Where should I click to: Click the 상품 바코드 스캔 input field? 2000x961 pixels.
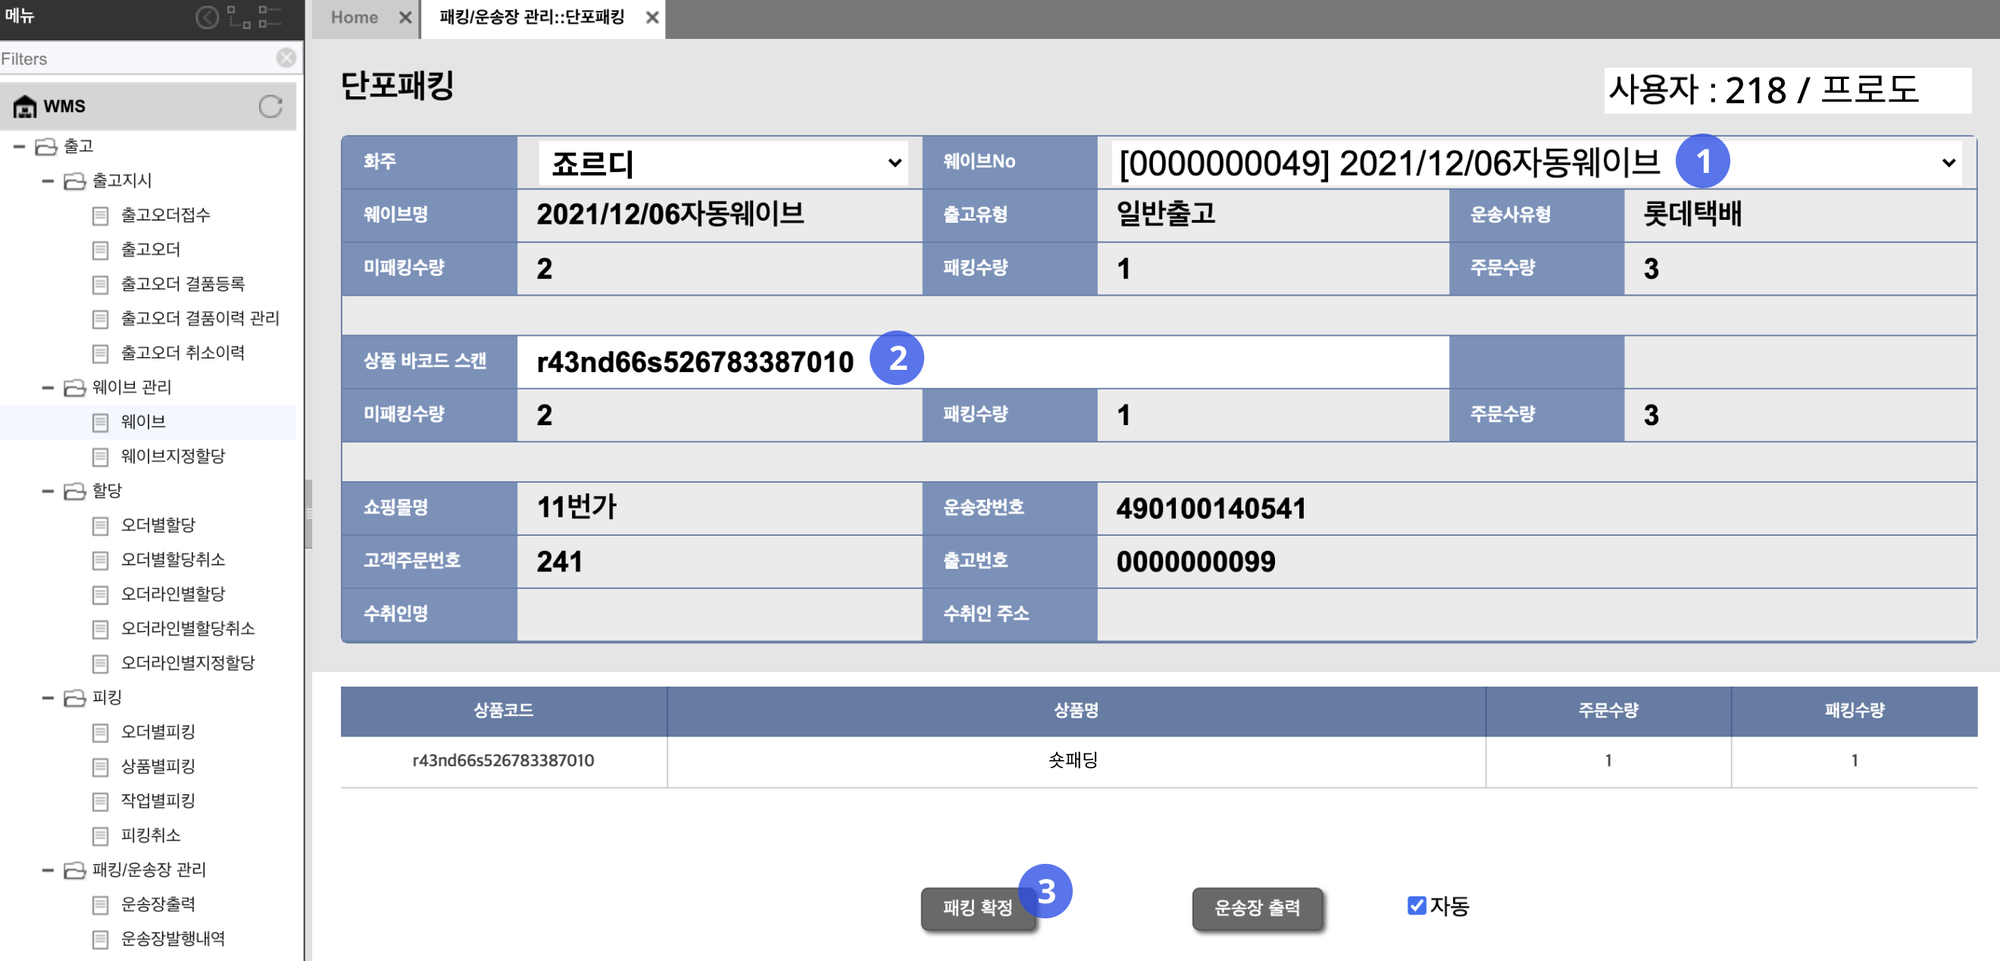(1150, 362)
